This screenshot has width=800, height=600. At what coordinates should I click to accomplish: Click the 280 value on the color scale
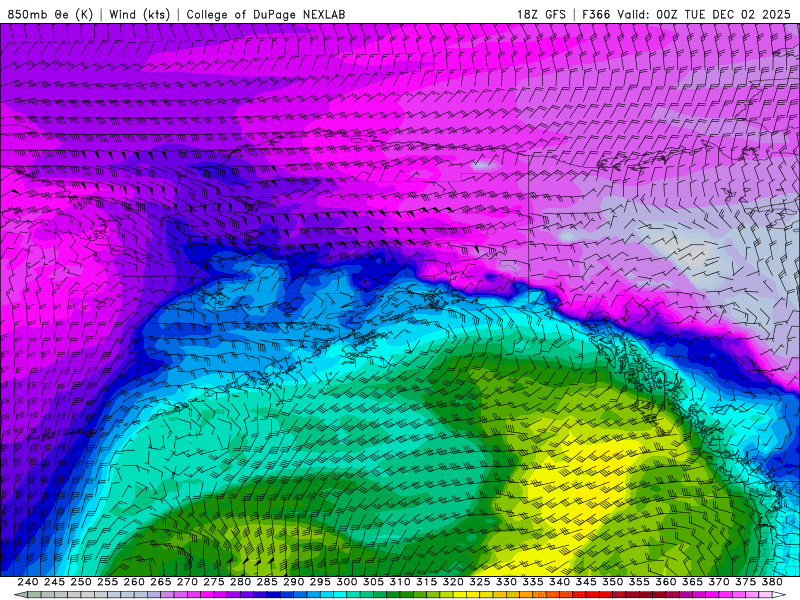[x=240, y=582]
